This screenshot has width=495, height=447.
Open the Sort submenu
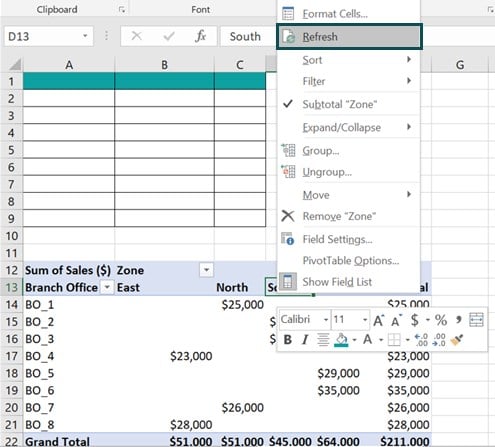(348, 60)
